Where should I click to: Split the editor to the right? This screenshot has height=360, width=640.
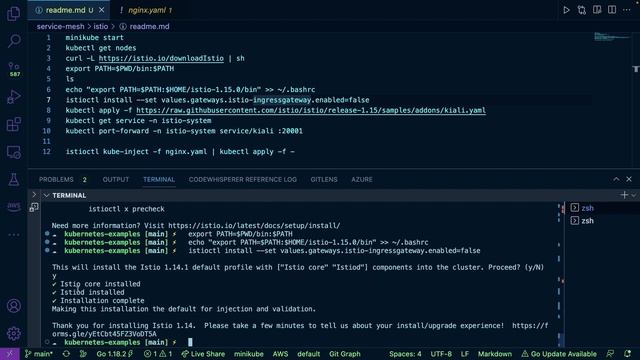612,10
